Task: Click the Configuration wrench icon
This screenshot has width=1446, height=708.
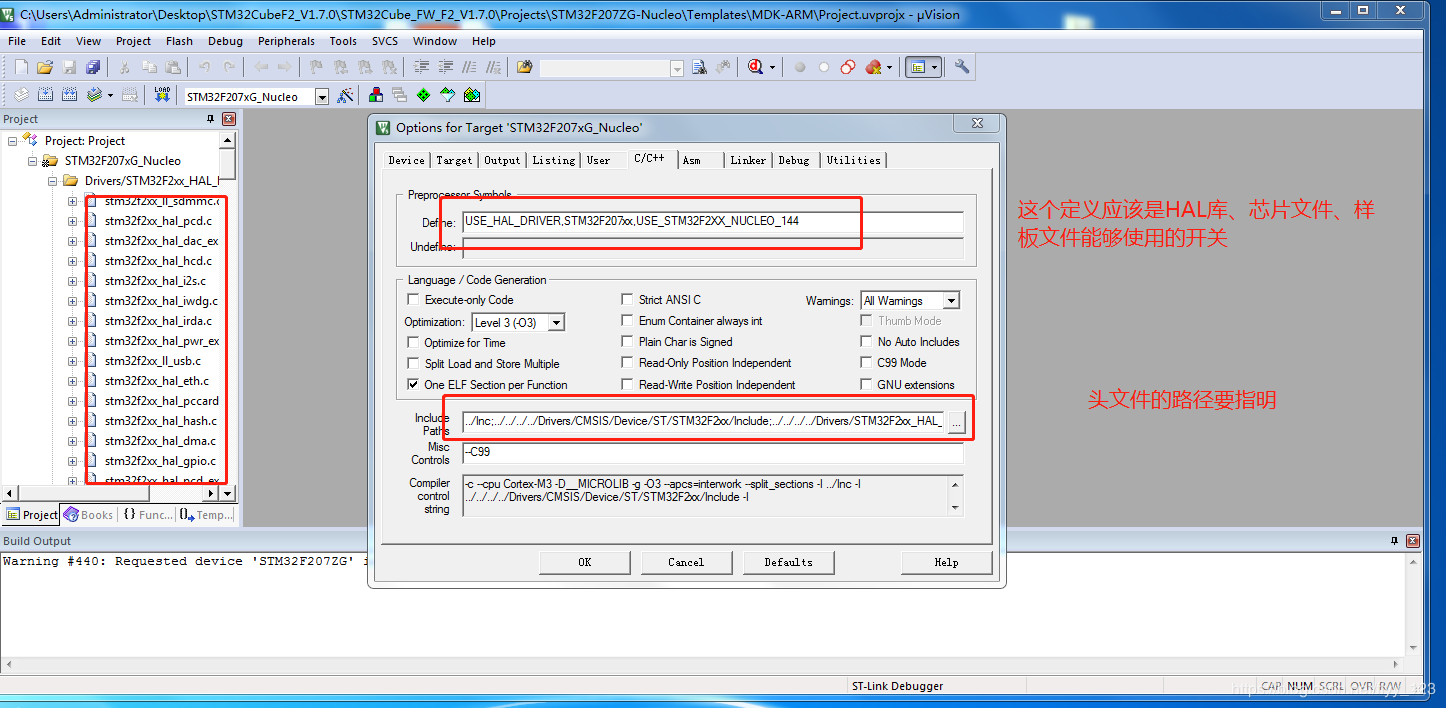Action: [962, 67]
